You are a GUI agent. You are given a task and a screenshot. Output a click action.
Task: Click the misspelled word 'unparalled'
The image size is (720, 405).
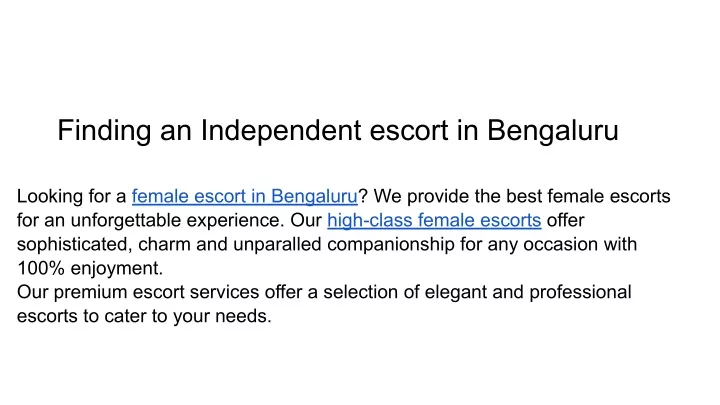[277, 244]
